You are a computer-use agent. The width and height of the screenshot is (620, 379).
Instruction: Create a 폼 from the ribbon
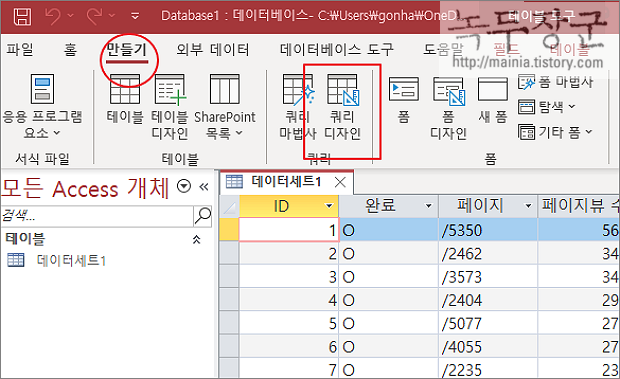(404, 100)
